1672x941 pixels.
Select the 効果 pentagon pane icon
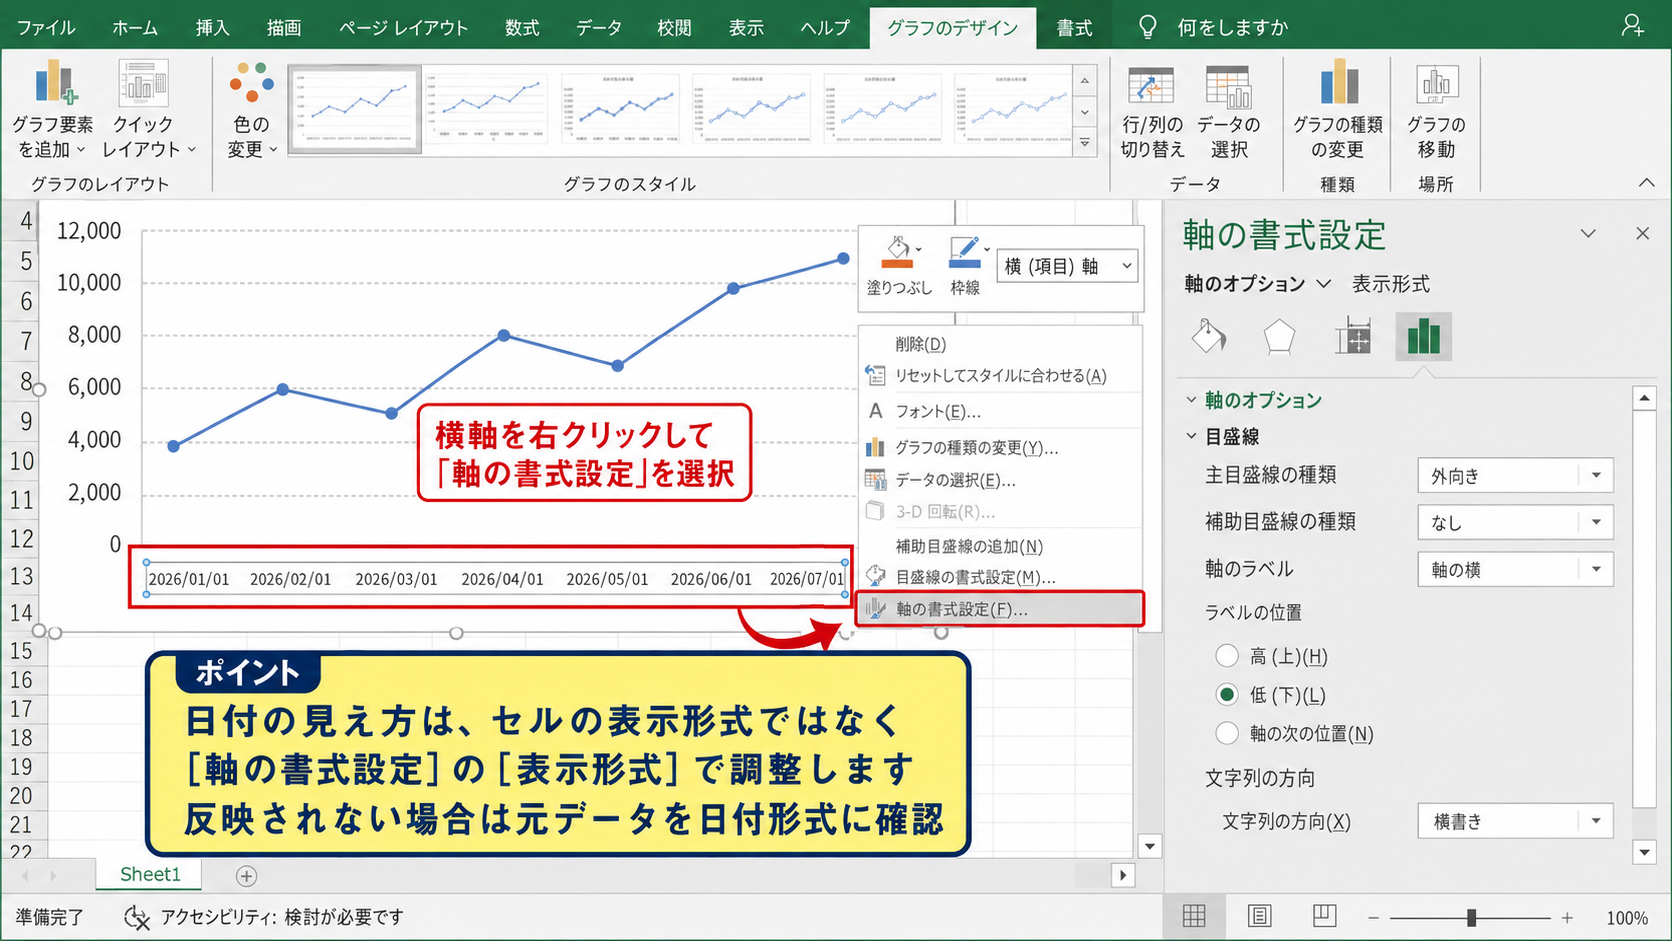click(1279, 337)
